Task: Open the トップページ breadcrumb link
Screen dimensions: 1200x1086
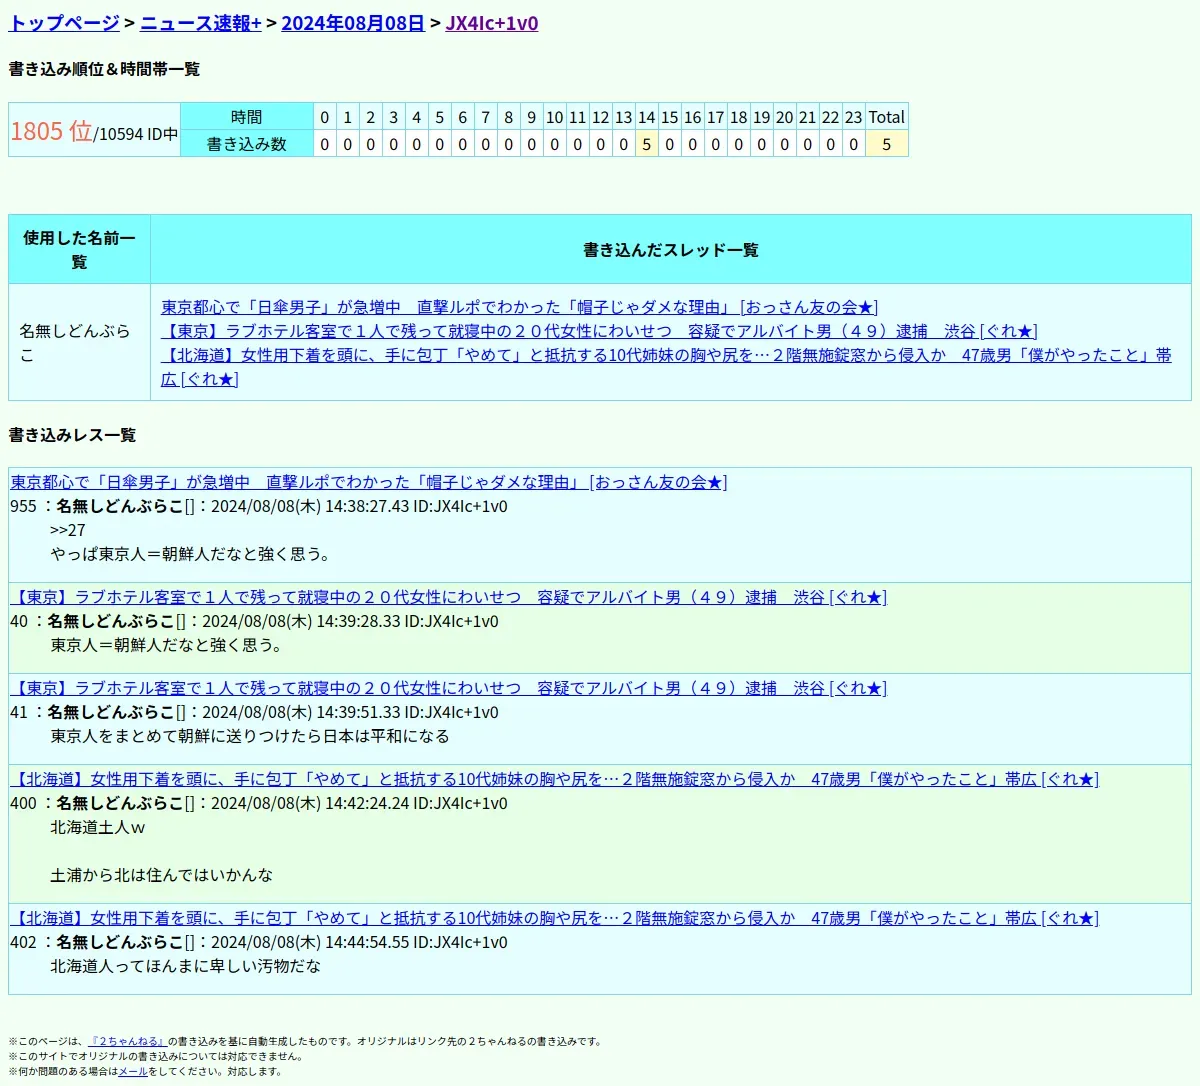Action: point(64,23)
